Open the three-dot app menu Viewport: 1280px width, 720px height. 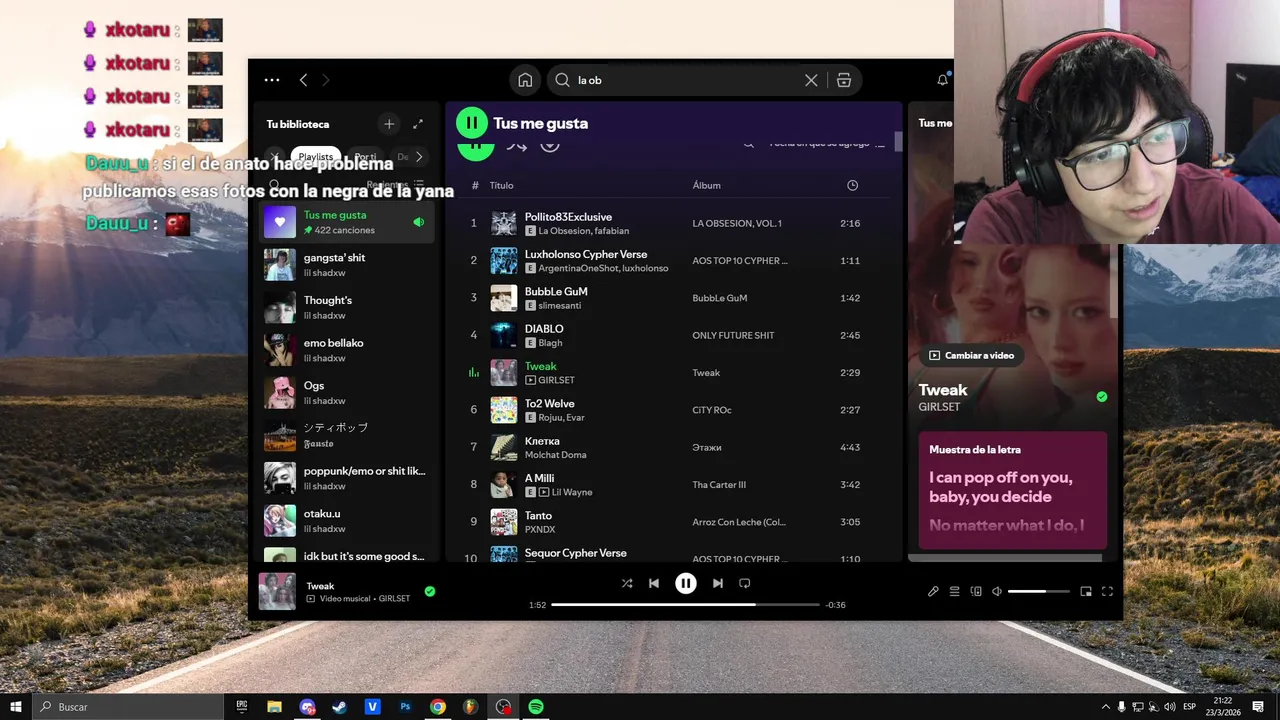point(272,80)
